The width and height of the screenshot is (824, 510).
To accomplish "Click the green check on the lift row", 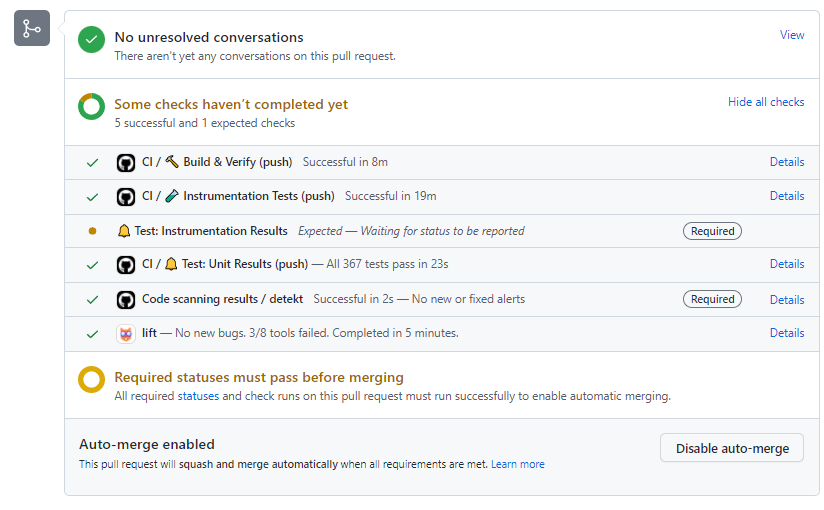I will point(92,334).
